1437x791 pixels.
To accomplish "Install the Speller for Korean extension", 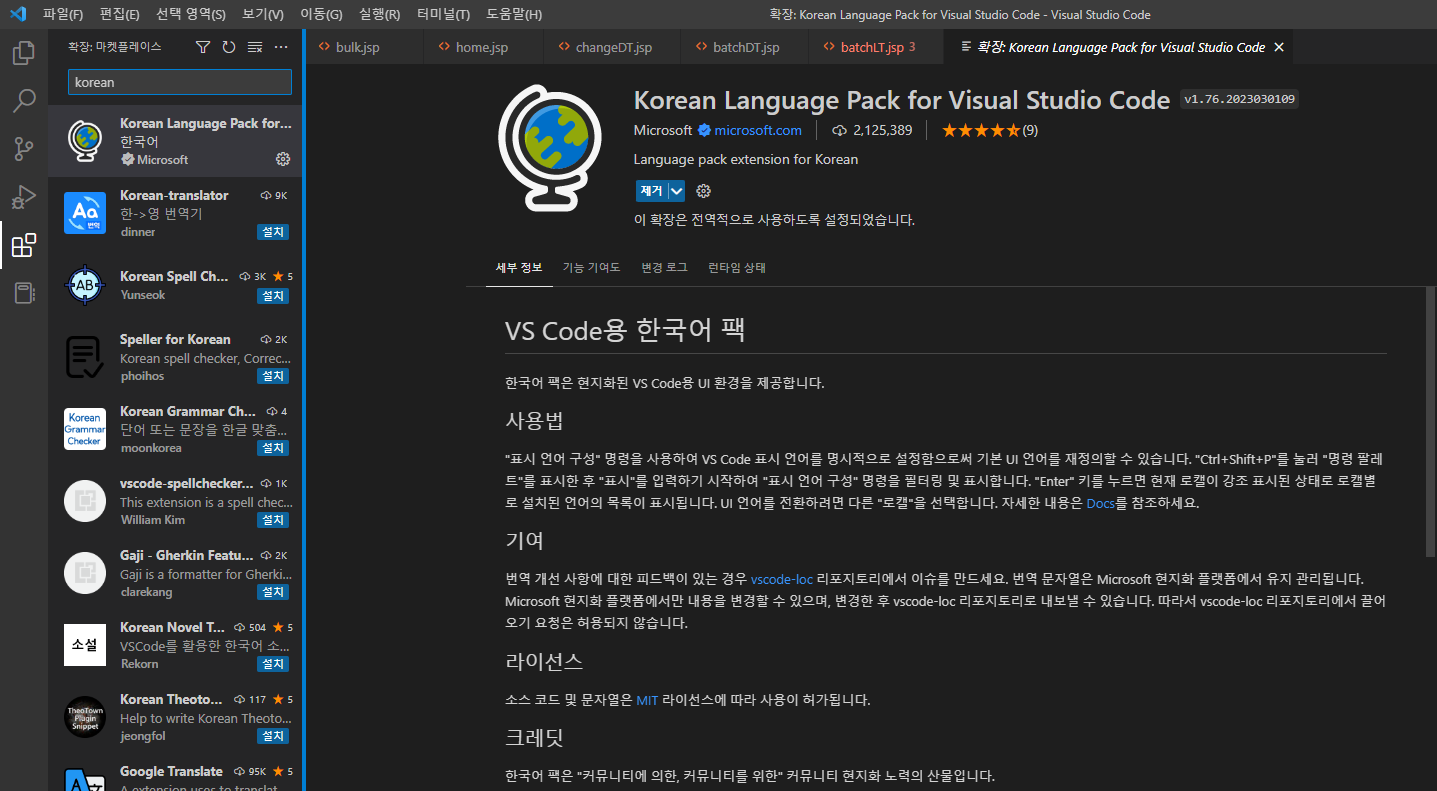I will point(273,376).
